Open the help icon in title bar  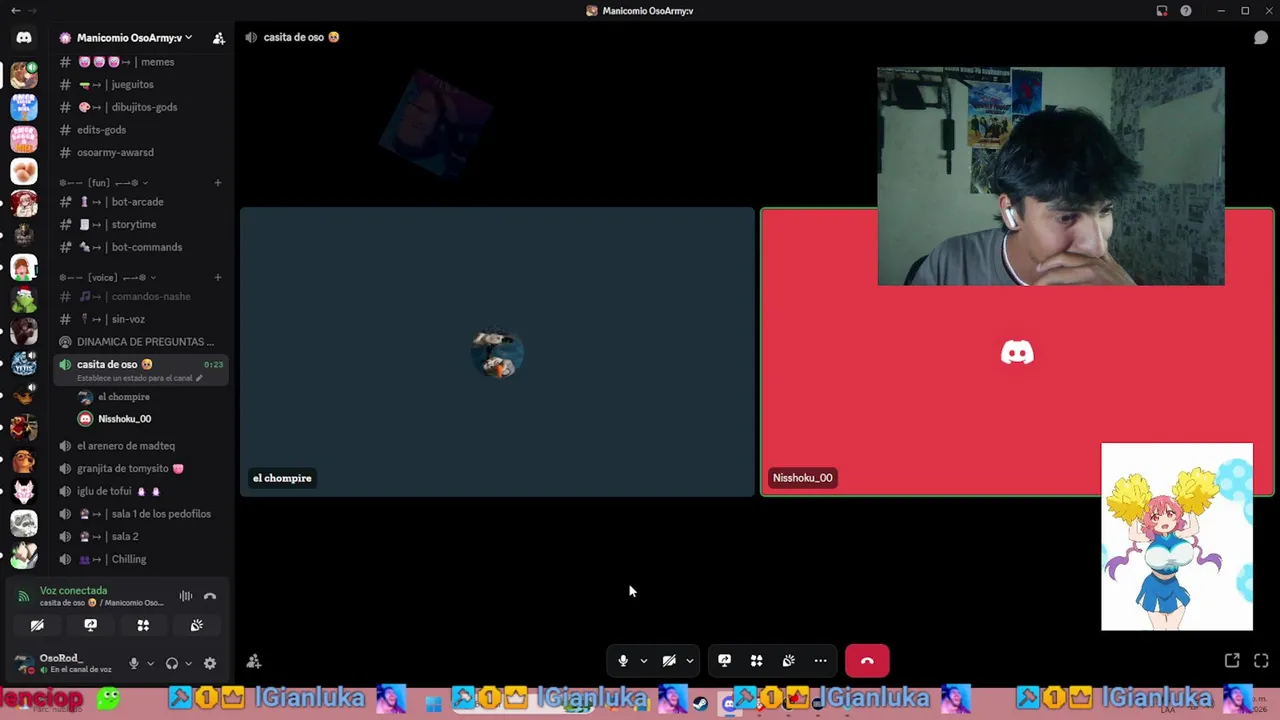tap(1186, 11)
